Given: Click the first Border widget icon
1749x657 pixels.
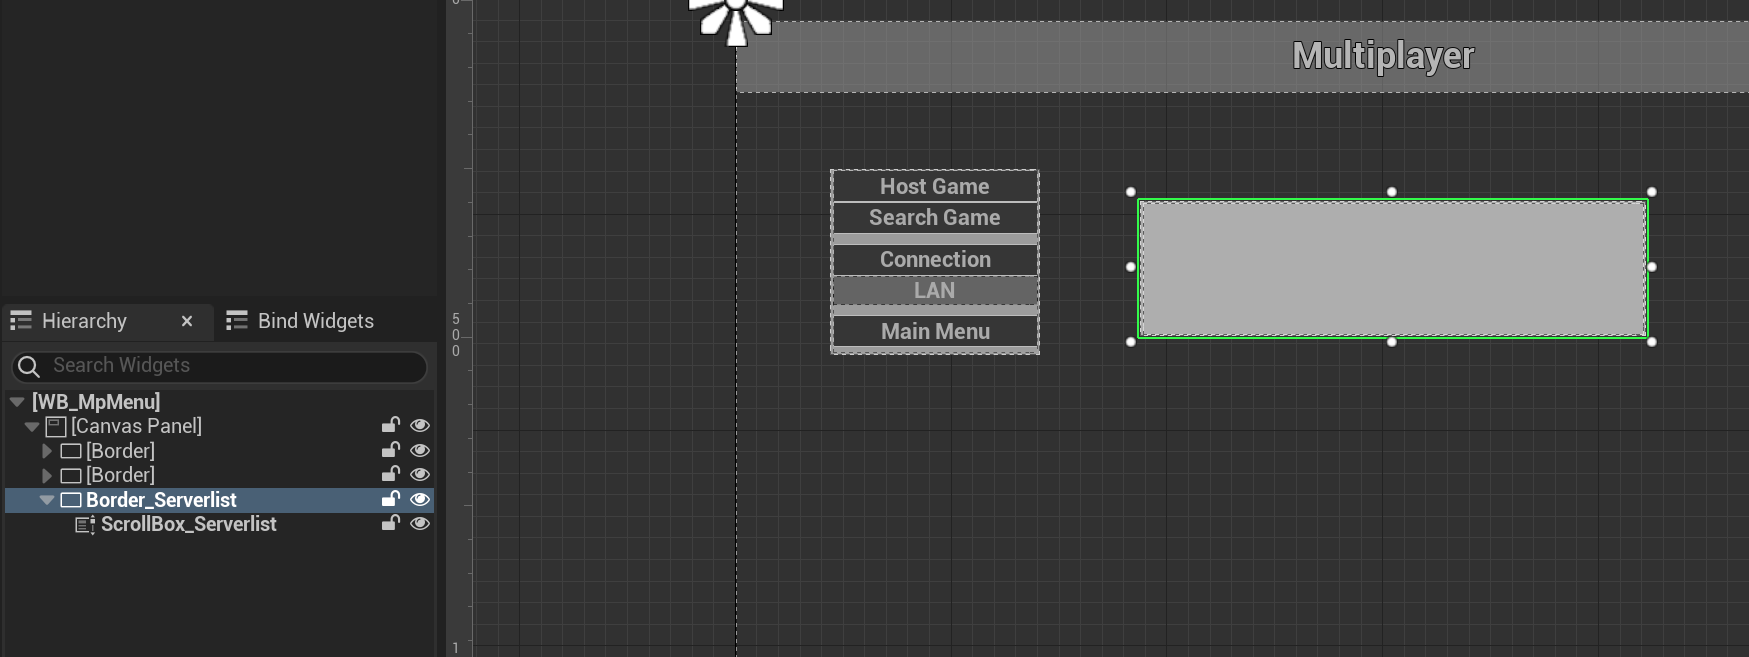Looking at the screenshot, I should pyautogui.click(x=71, y=451).
